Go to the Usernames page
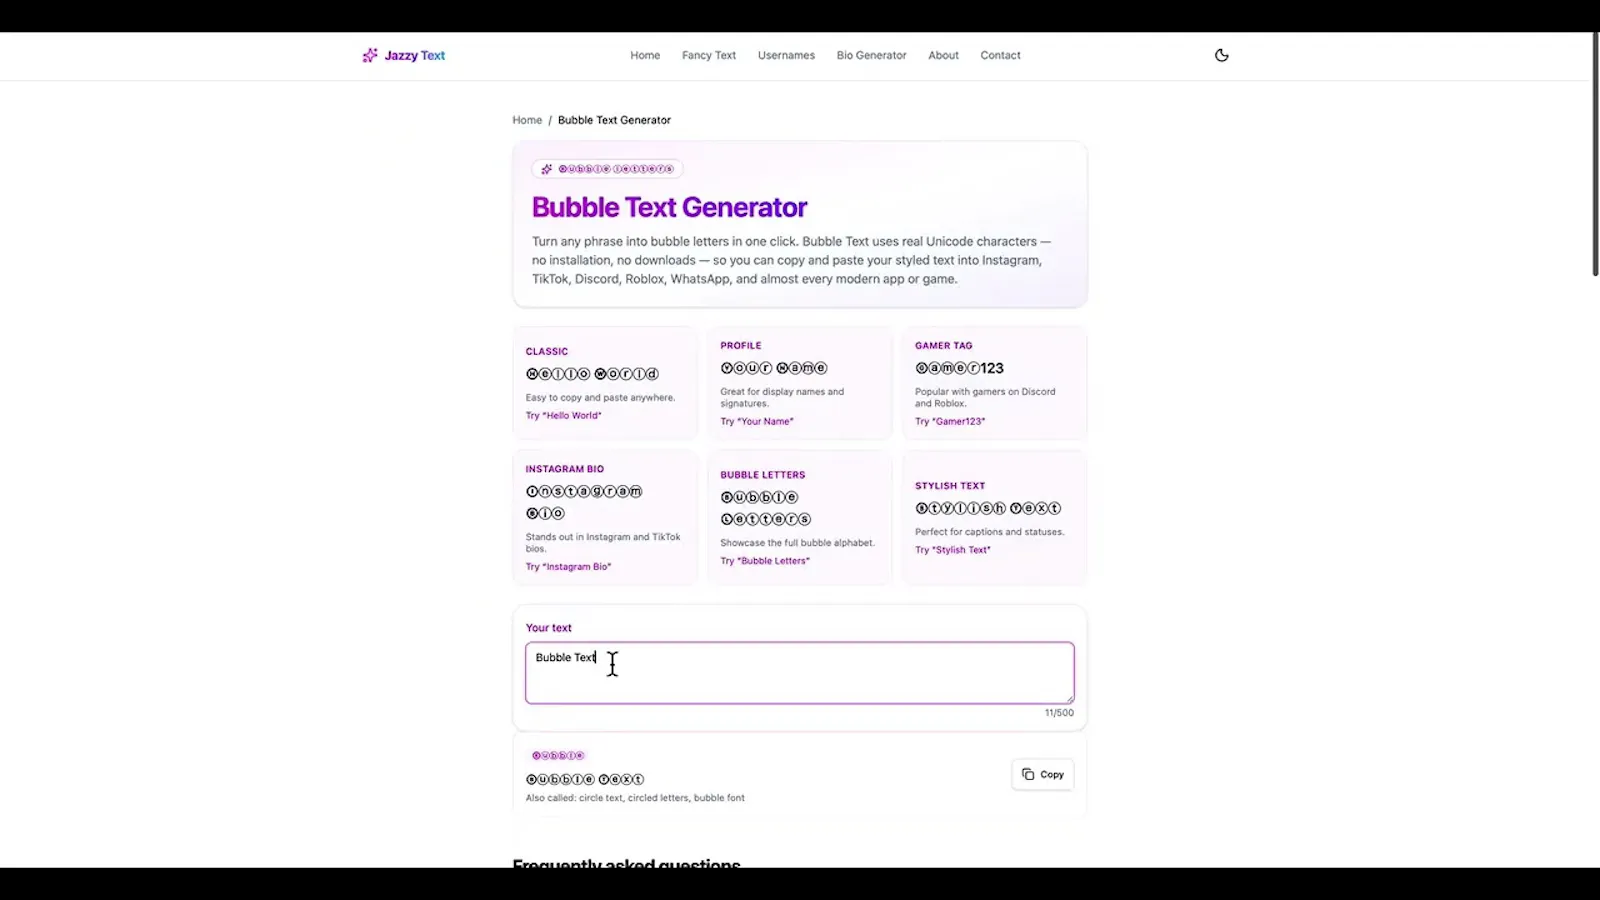Viewport: 1600px width, 900px height. 786,55
